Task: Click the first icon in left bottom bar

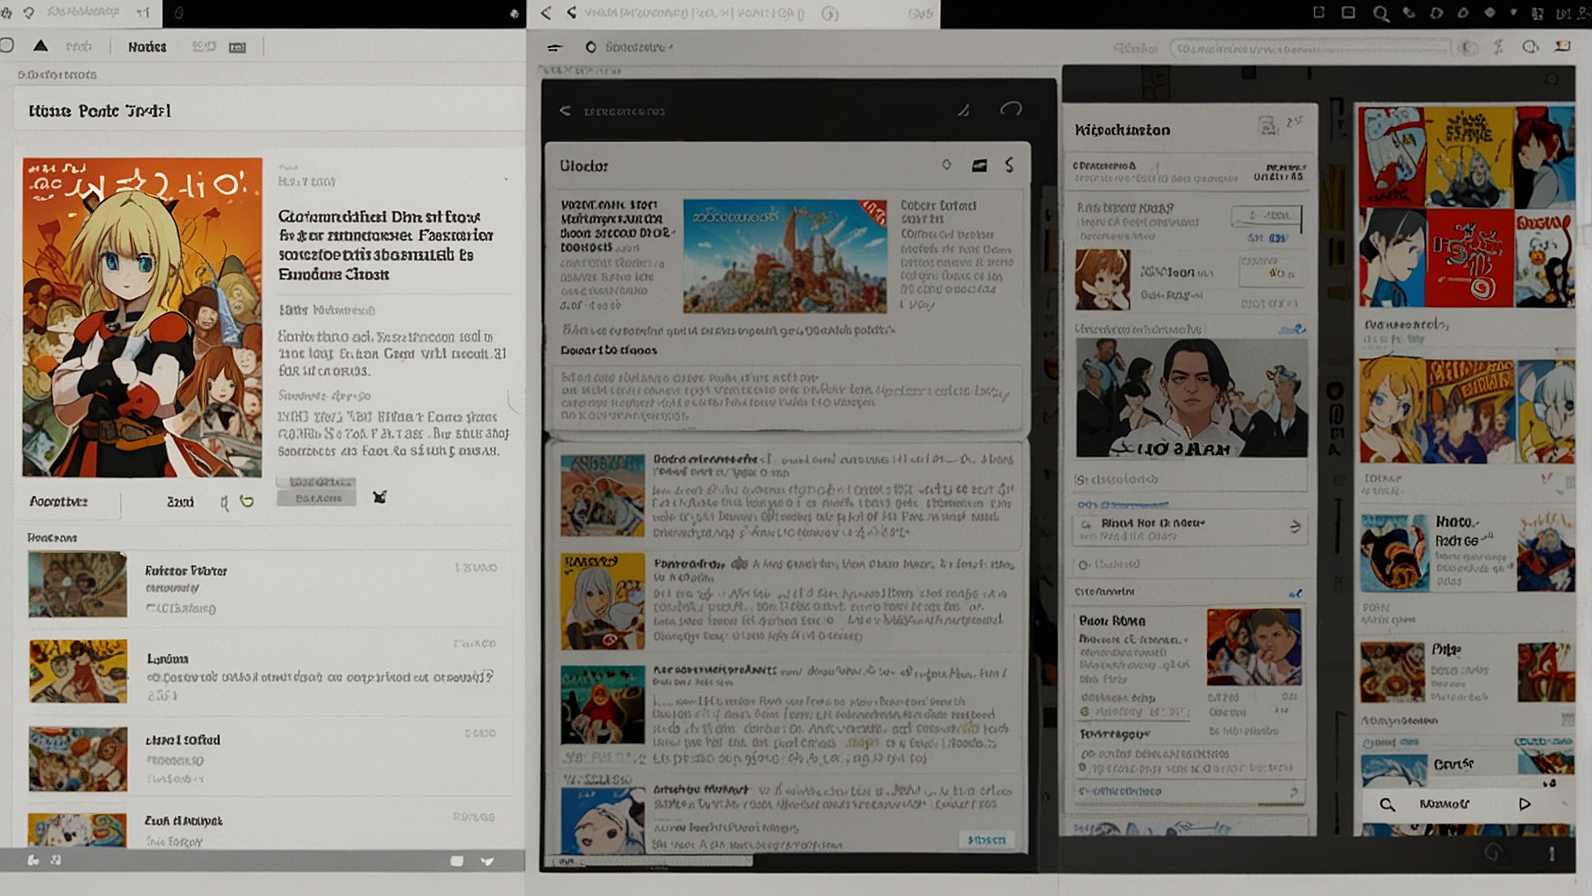Action: click(x=33, y=860)
